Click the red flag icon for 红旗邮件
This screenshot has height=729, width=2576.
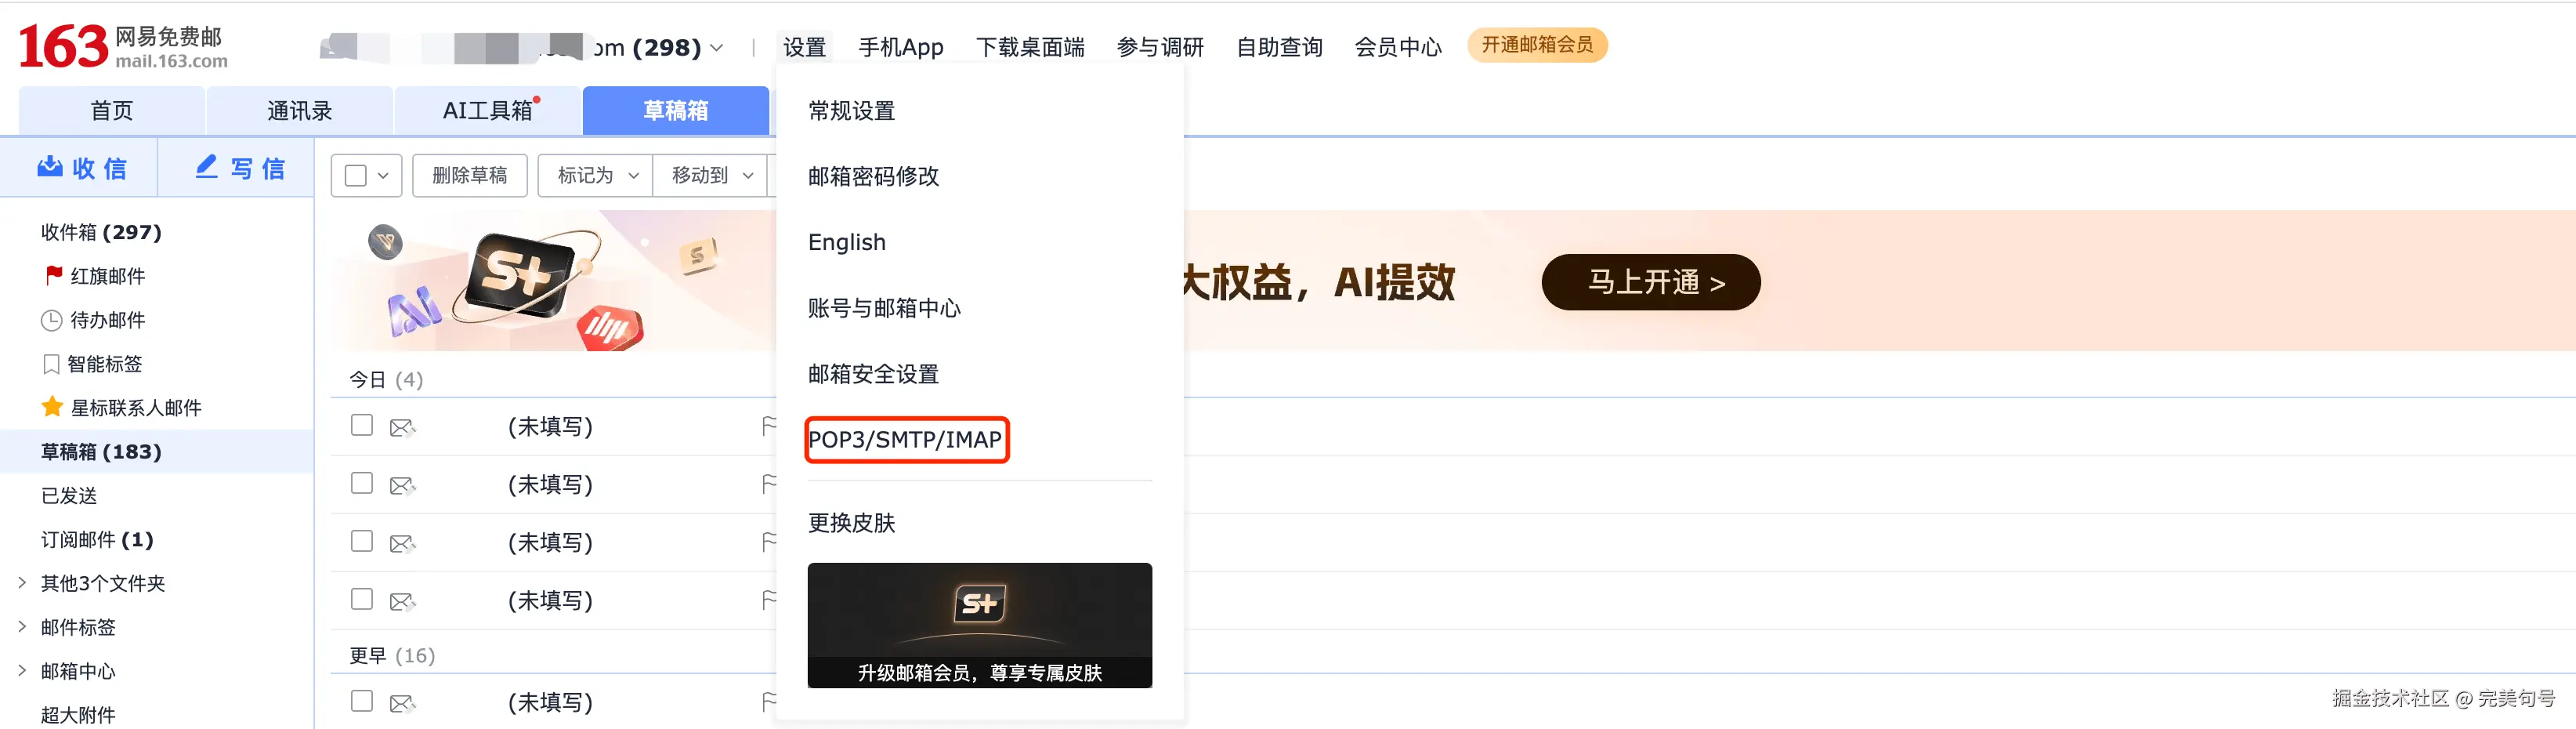click(x=54, y=275)
